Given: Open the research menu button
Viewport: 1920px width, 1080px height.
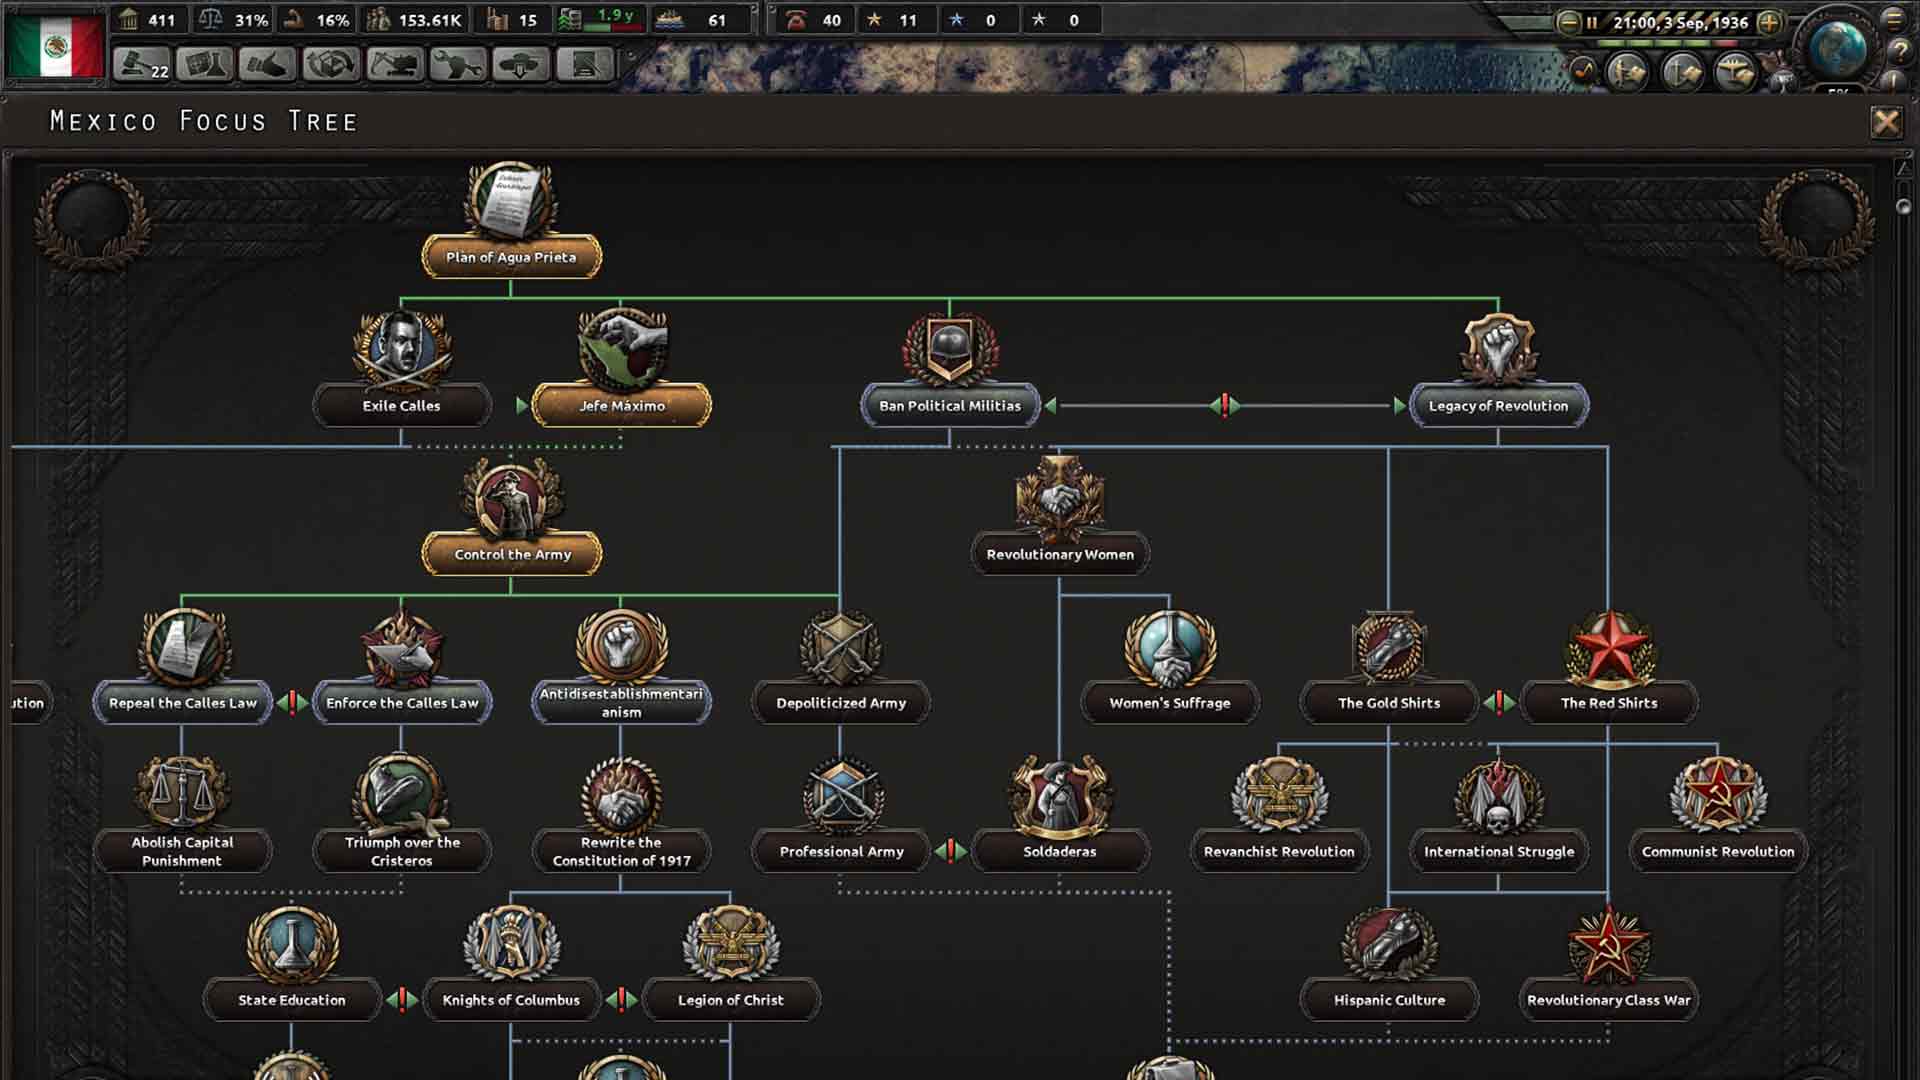Looking at the screenshot, I should (x=205, y=64).
